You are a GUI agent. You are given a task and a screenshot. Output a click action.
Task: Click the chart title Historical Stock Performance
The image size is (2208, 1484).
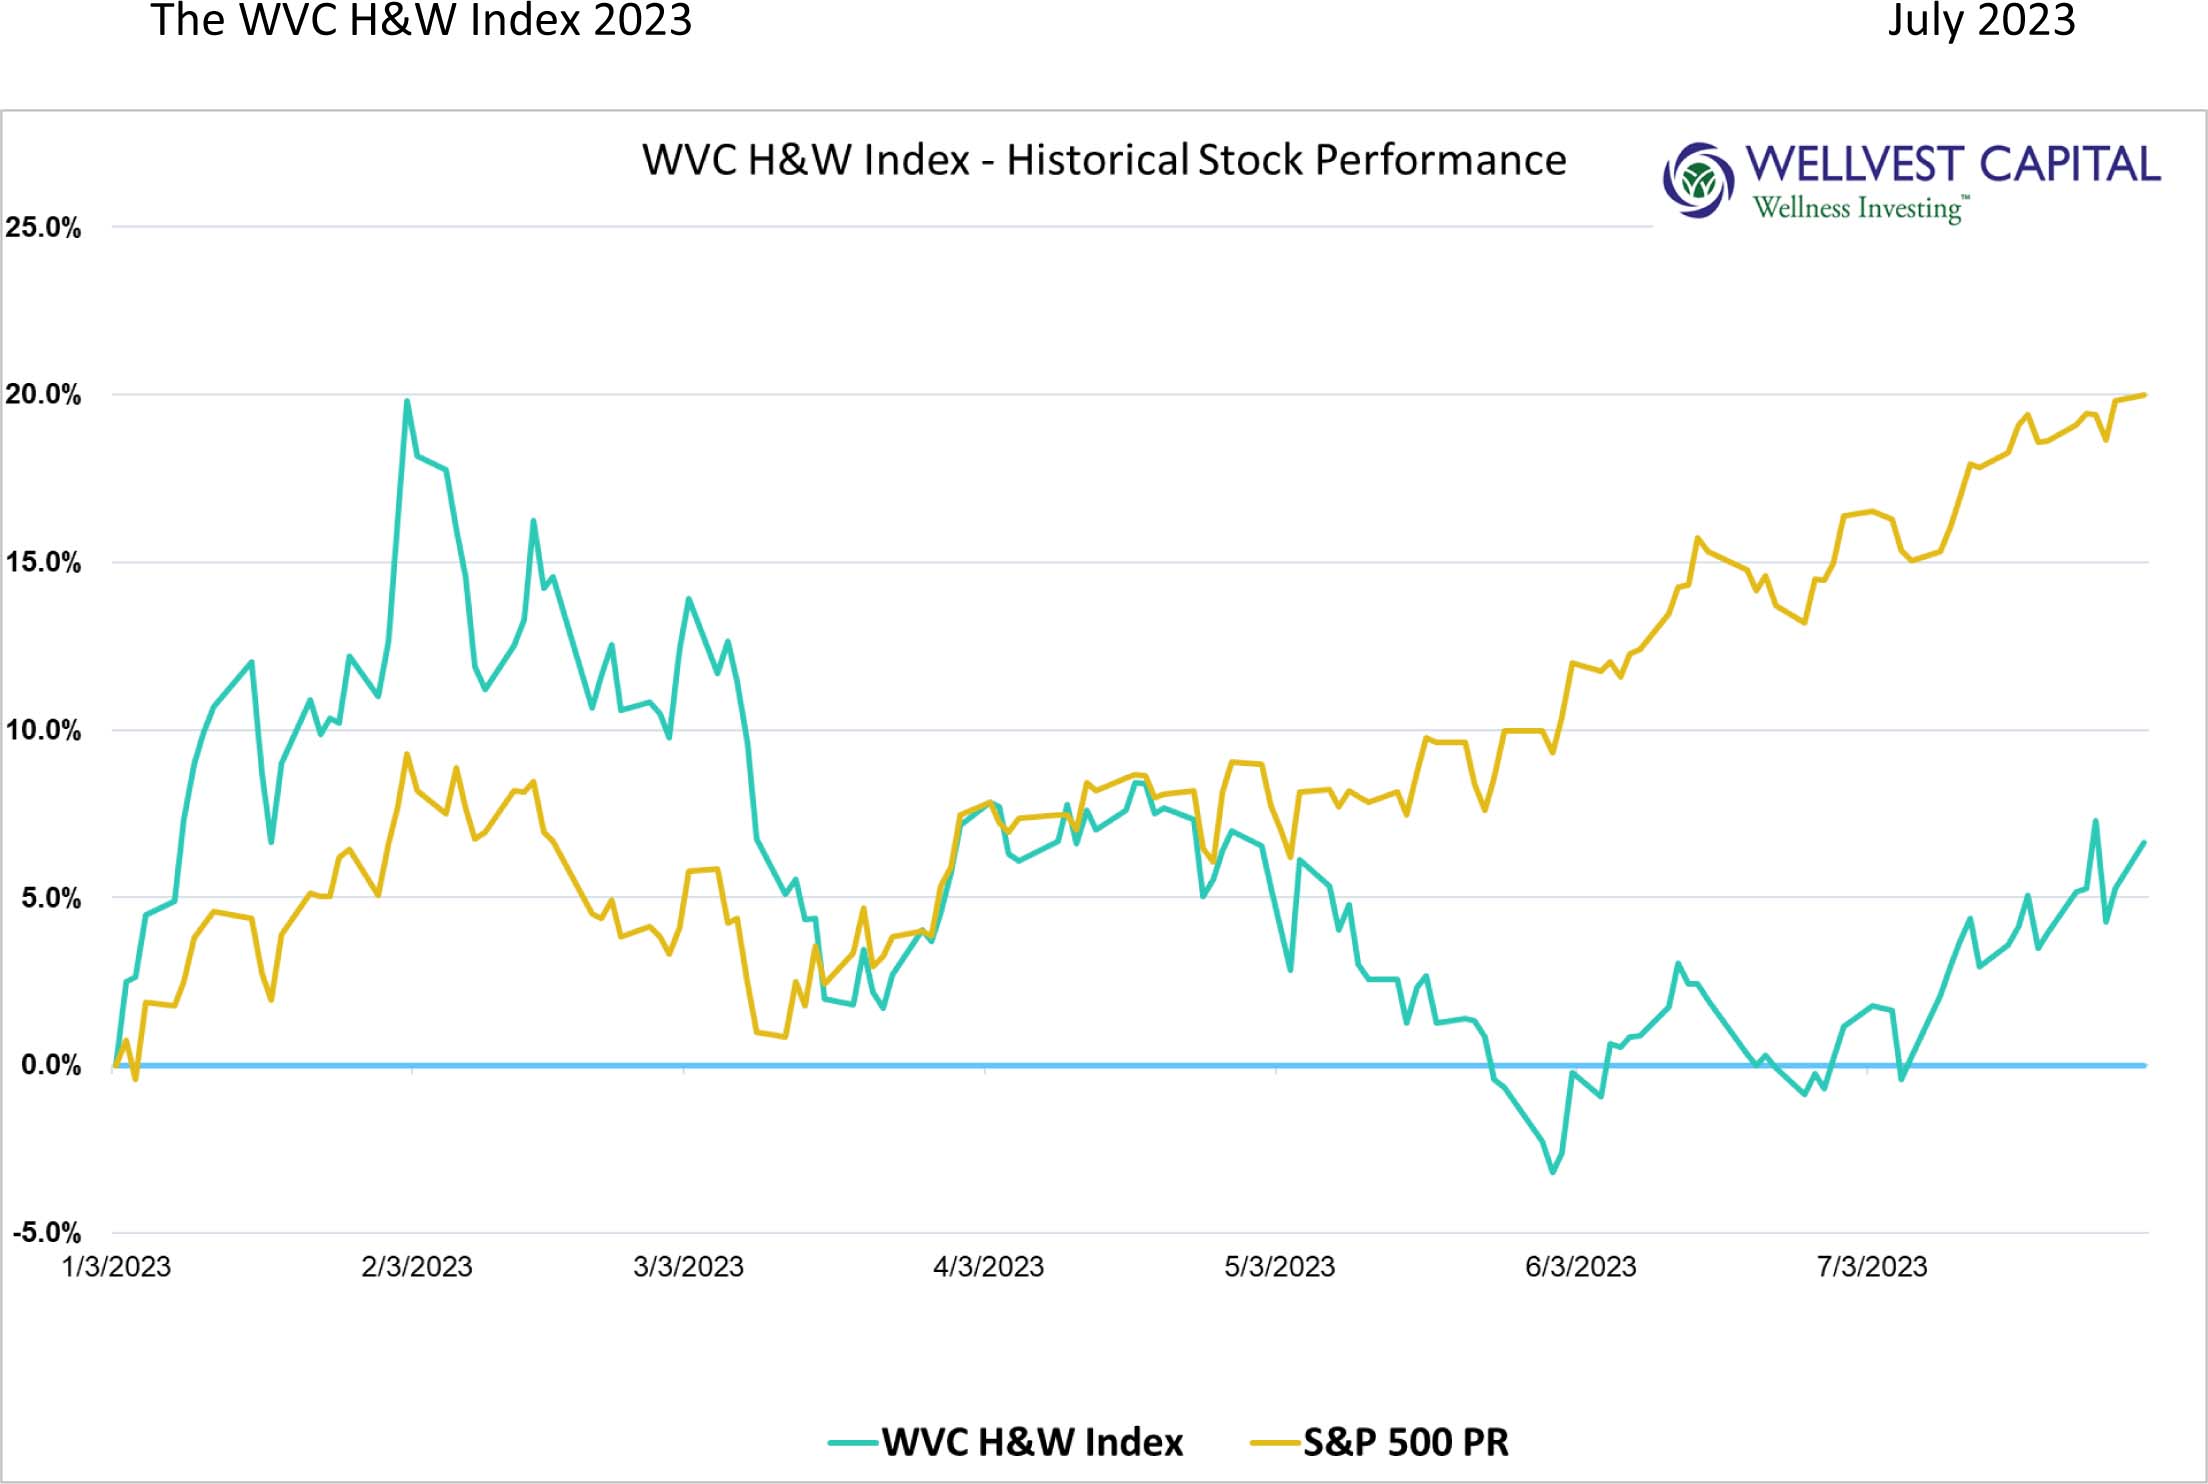(x=1104, y=160)
